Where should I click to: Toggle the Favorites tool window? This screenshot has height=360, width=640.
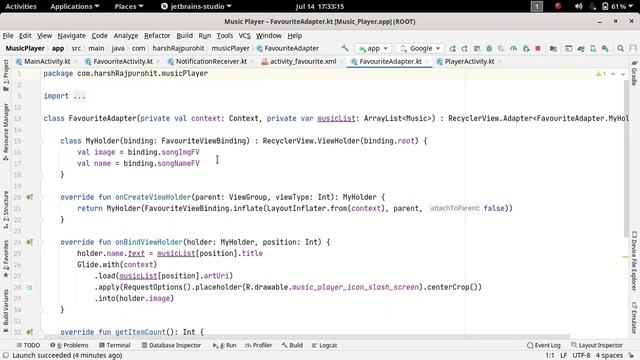[x=6, y=258]
